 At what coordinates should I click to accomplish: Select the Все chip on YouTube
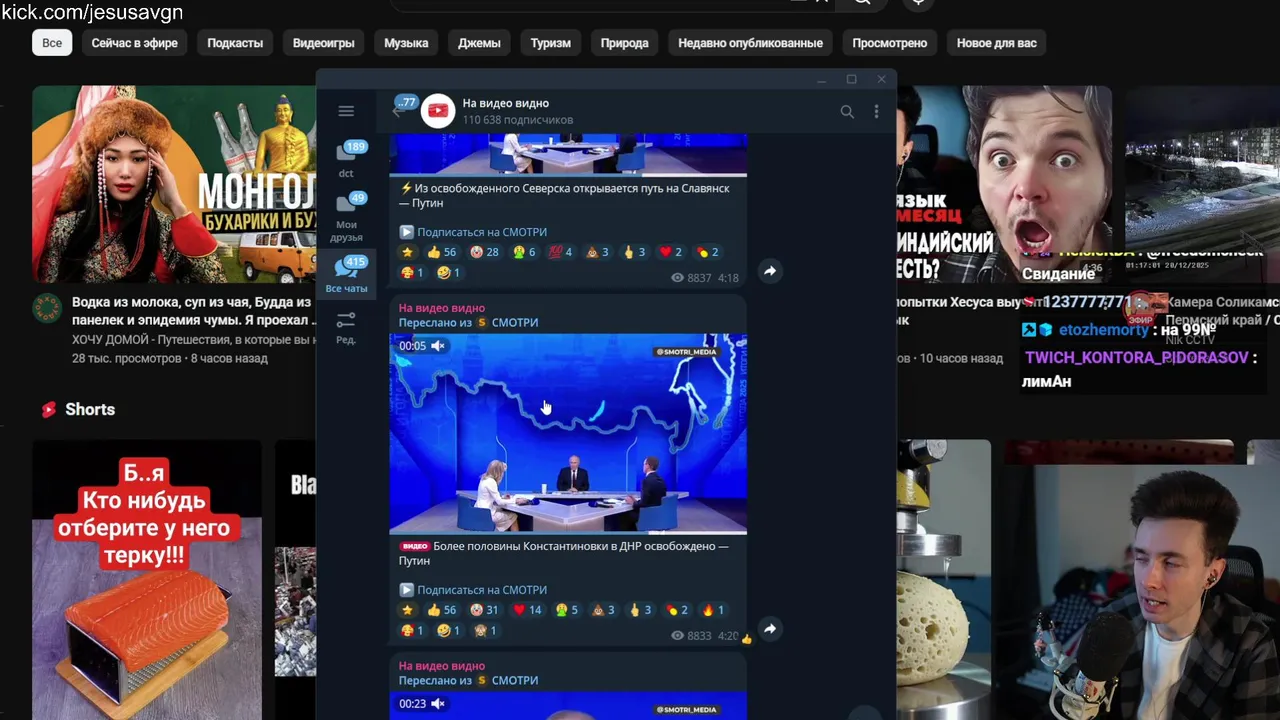(52, 43)
